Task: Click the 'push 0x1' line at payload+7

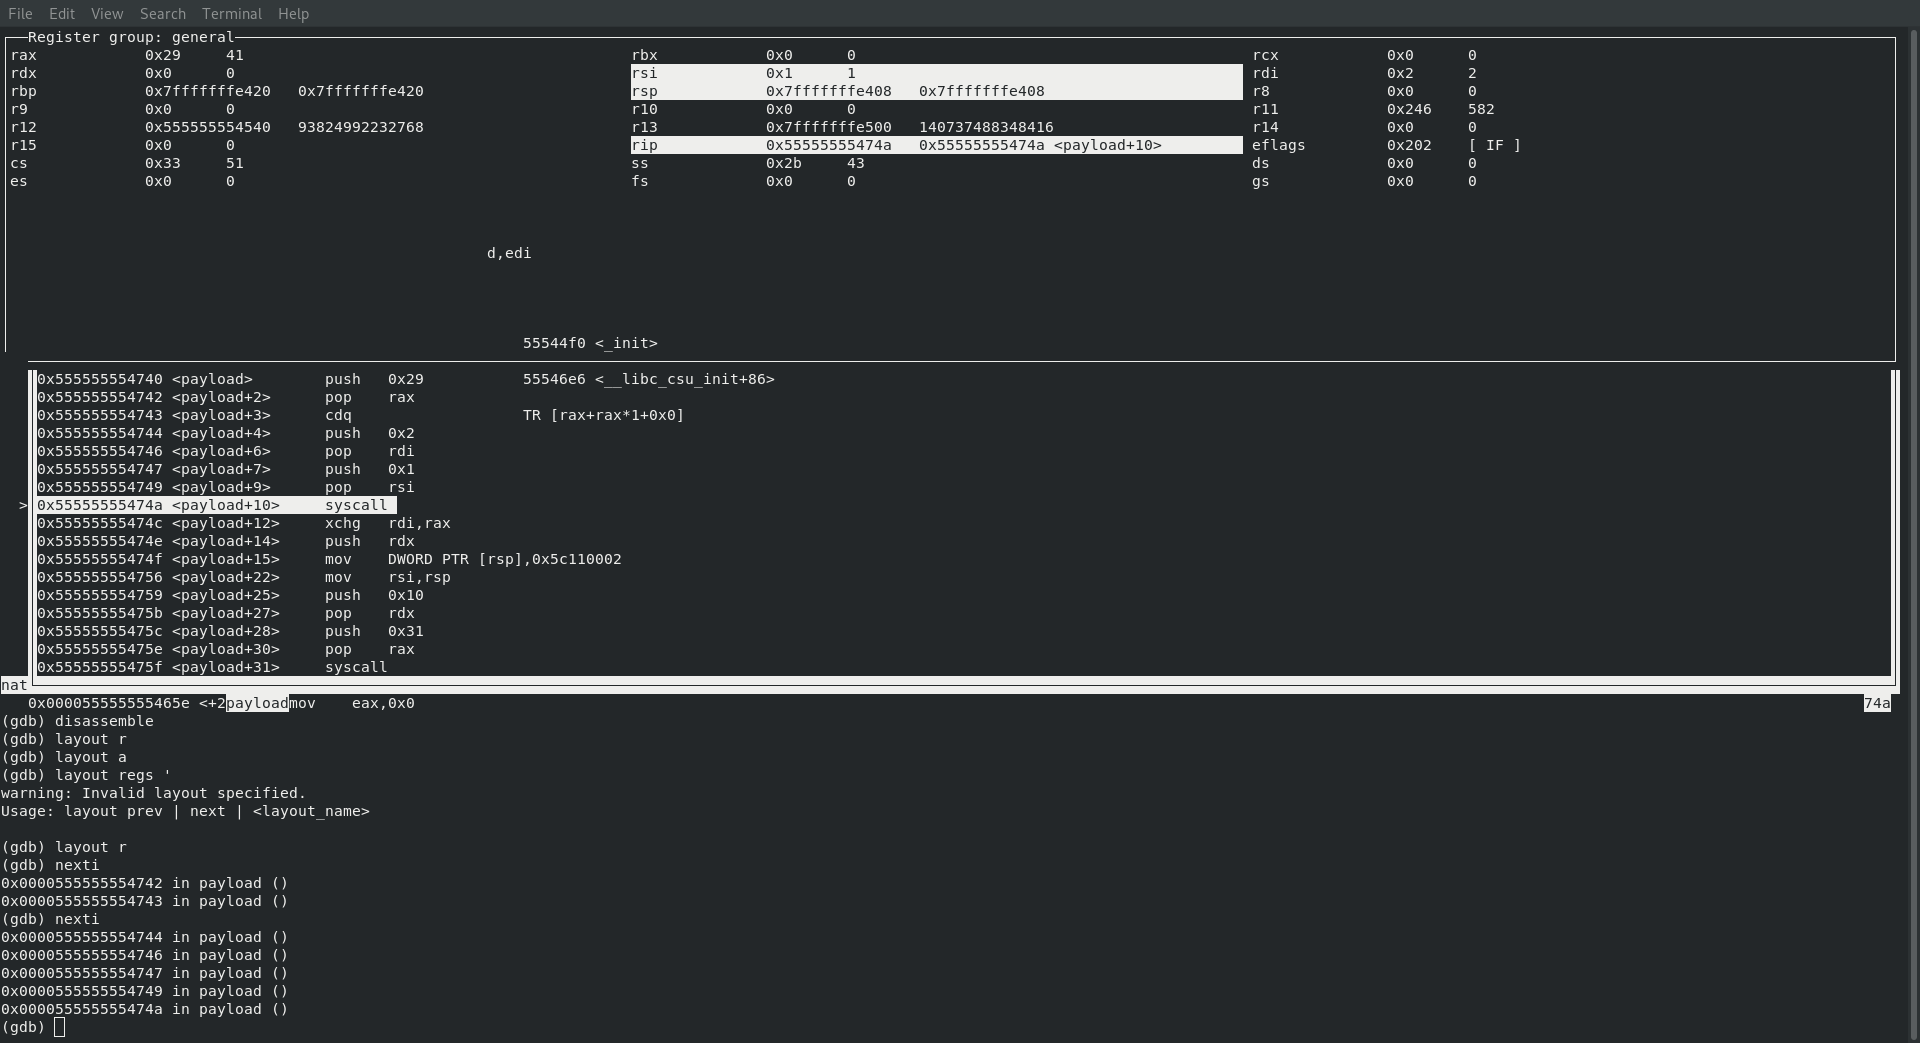Action: click(226, 469)
